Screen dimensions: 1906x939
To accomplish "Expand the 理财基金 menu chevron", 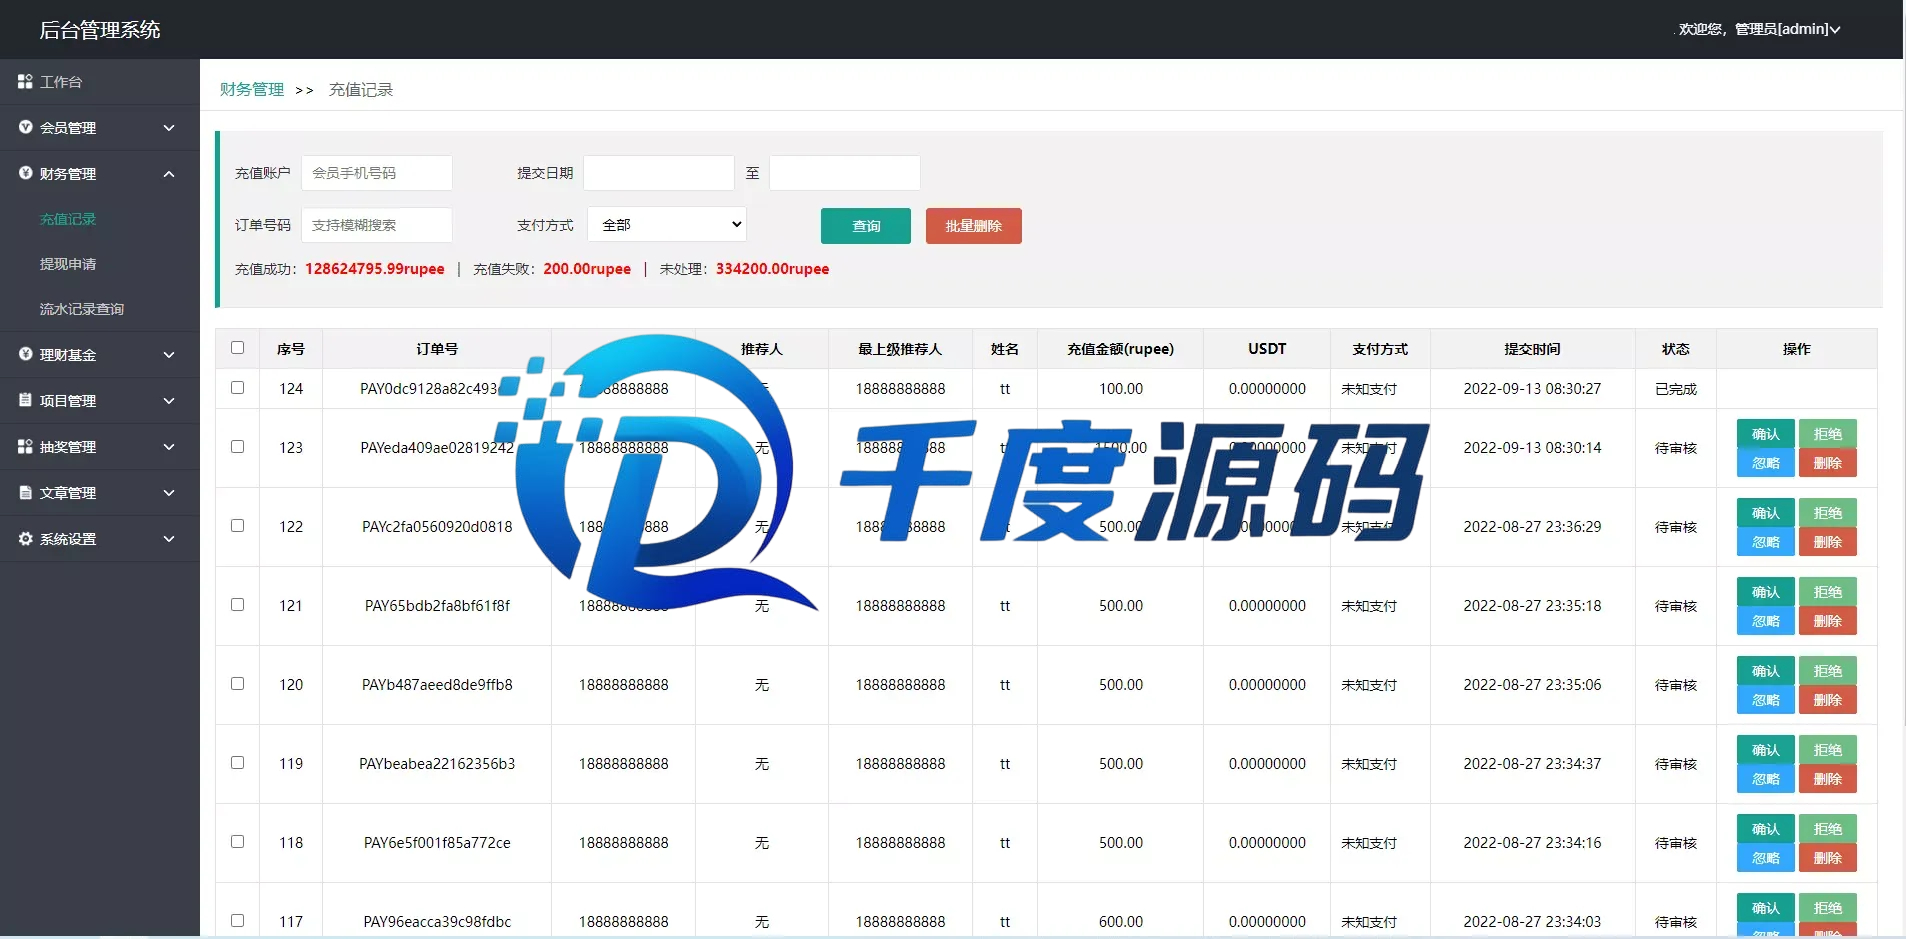I will click(x=169, y=355).
